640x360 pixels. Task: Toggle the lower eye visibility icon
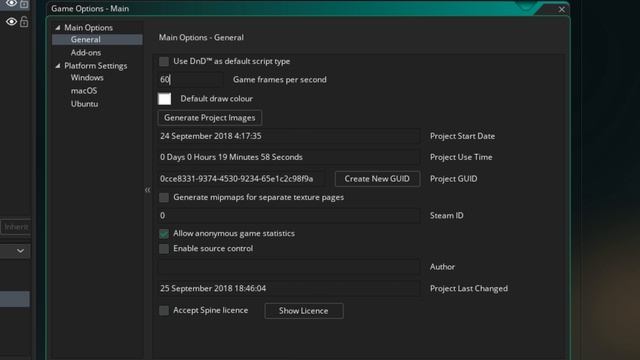click(x=11, y=22)
